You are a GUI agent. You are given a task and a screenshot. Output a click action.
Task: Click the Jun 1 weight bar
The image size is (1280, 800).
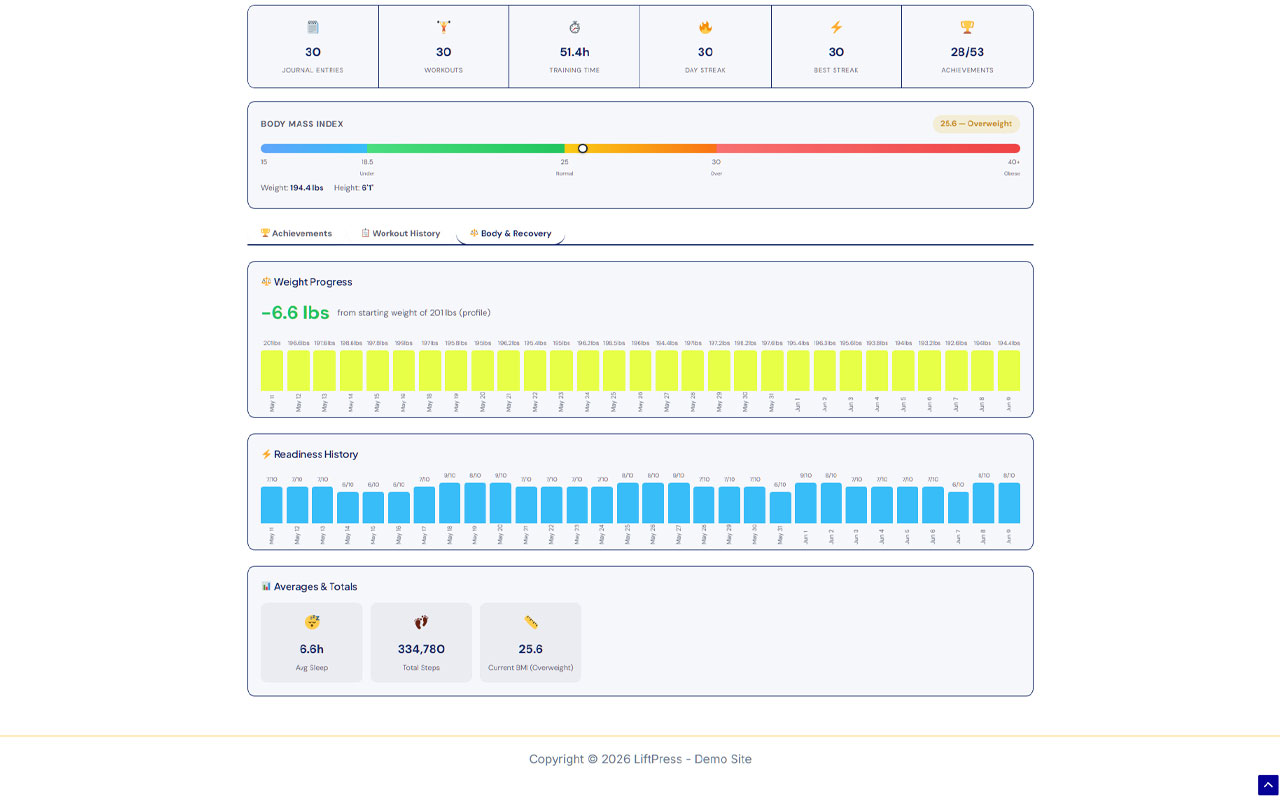pyautogui.click(x=798, y=371)
